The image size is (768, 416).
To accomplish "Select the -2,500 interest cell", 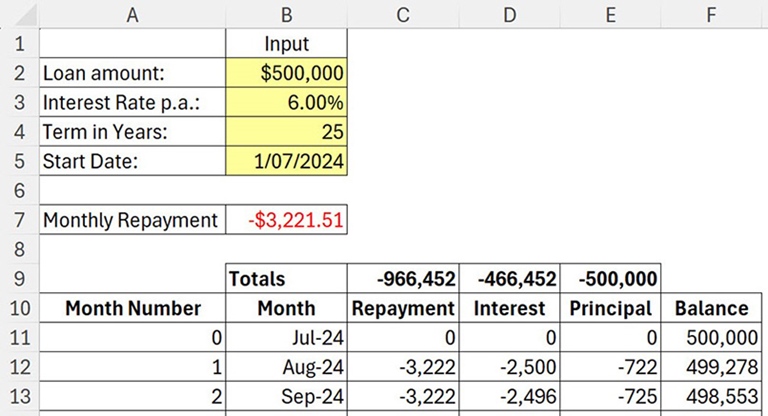I will (x=509, y=367).
